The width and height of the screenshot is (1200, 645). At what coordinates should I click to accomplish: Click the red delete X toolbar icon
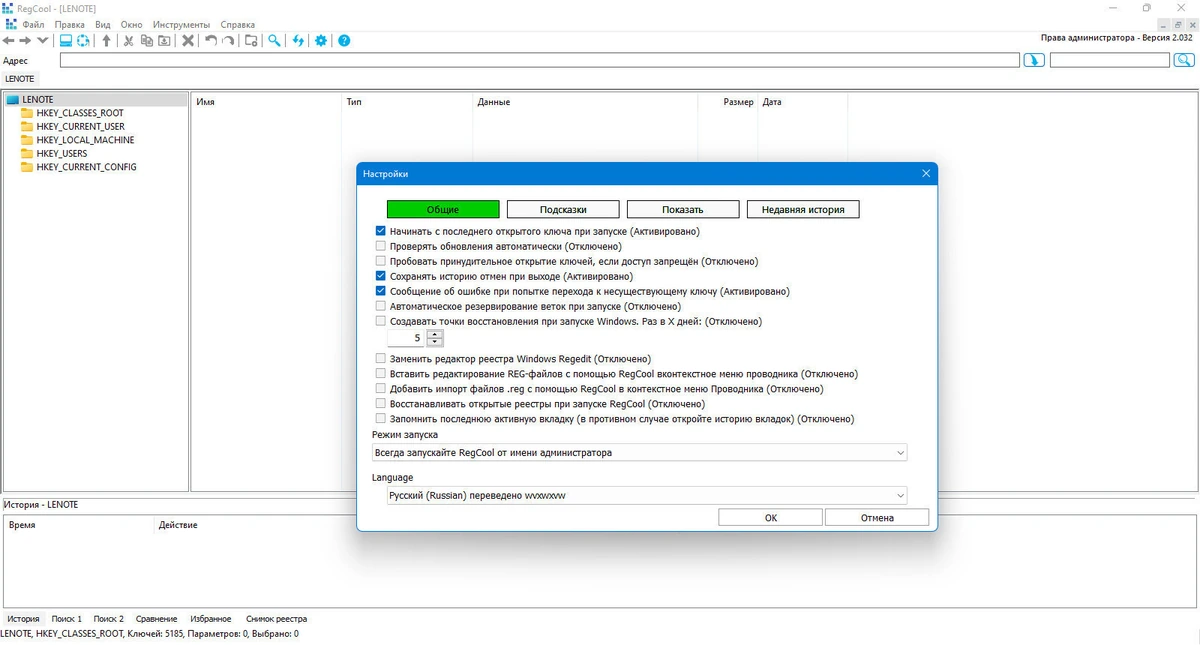coord(187,41)
